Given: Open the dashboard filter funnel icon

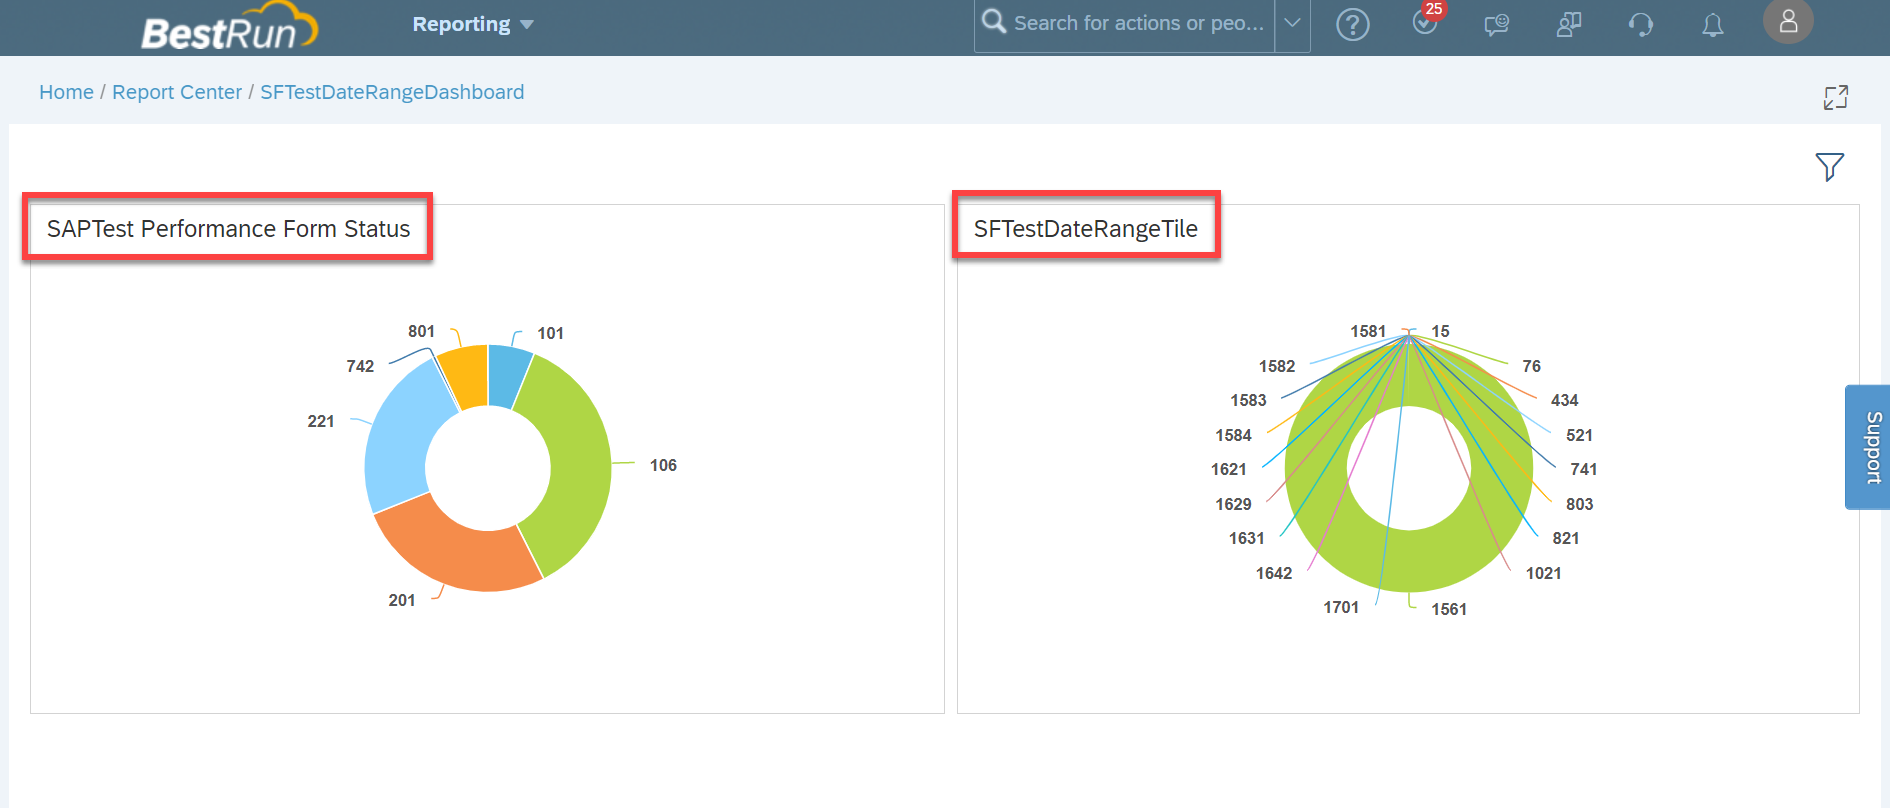Looking at the screenshot, I should pos(1830,166).
